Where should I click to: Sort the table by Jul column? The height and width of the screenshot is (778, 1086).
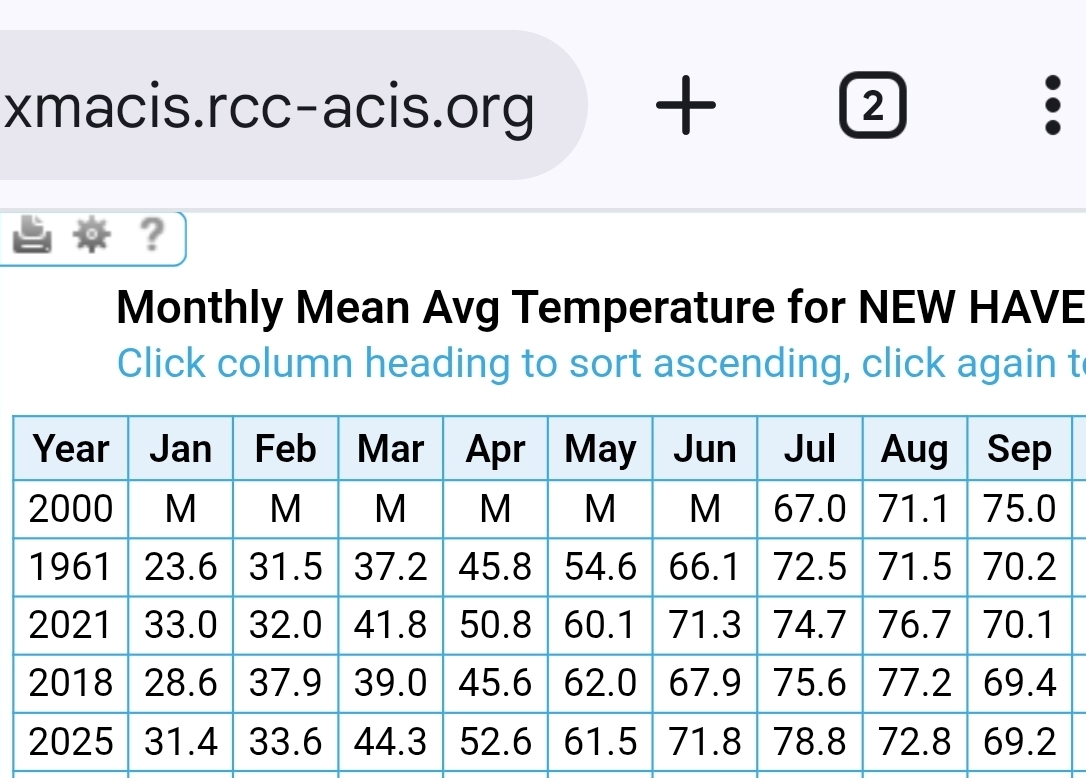pos(810,450)
